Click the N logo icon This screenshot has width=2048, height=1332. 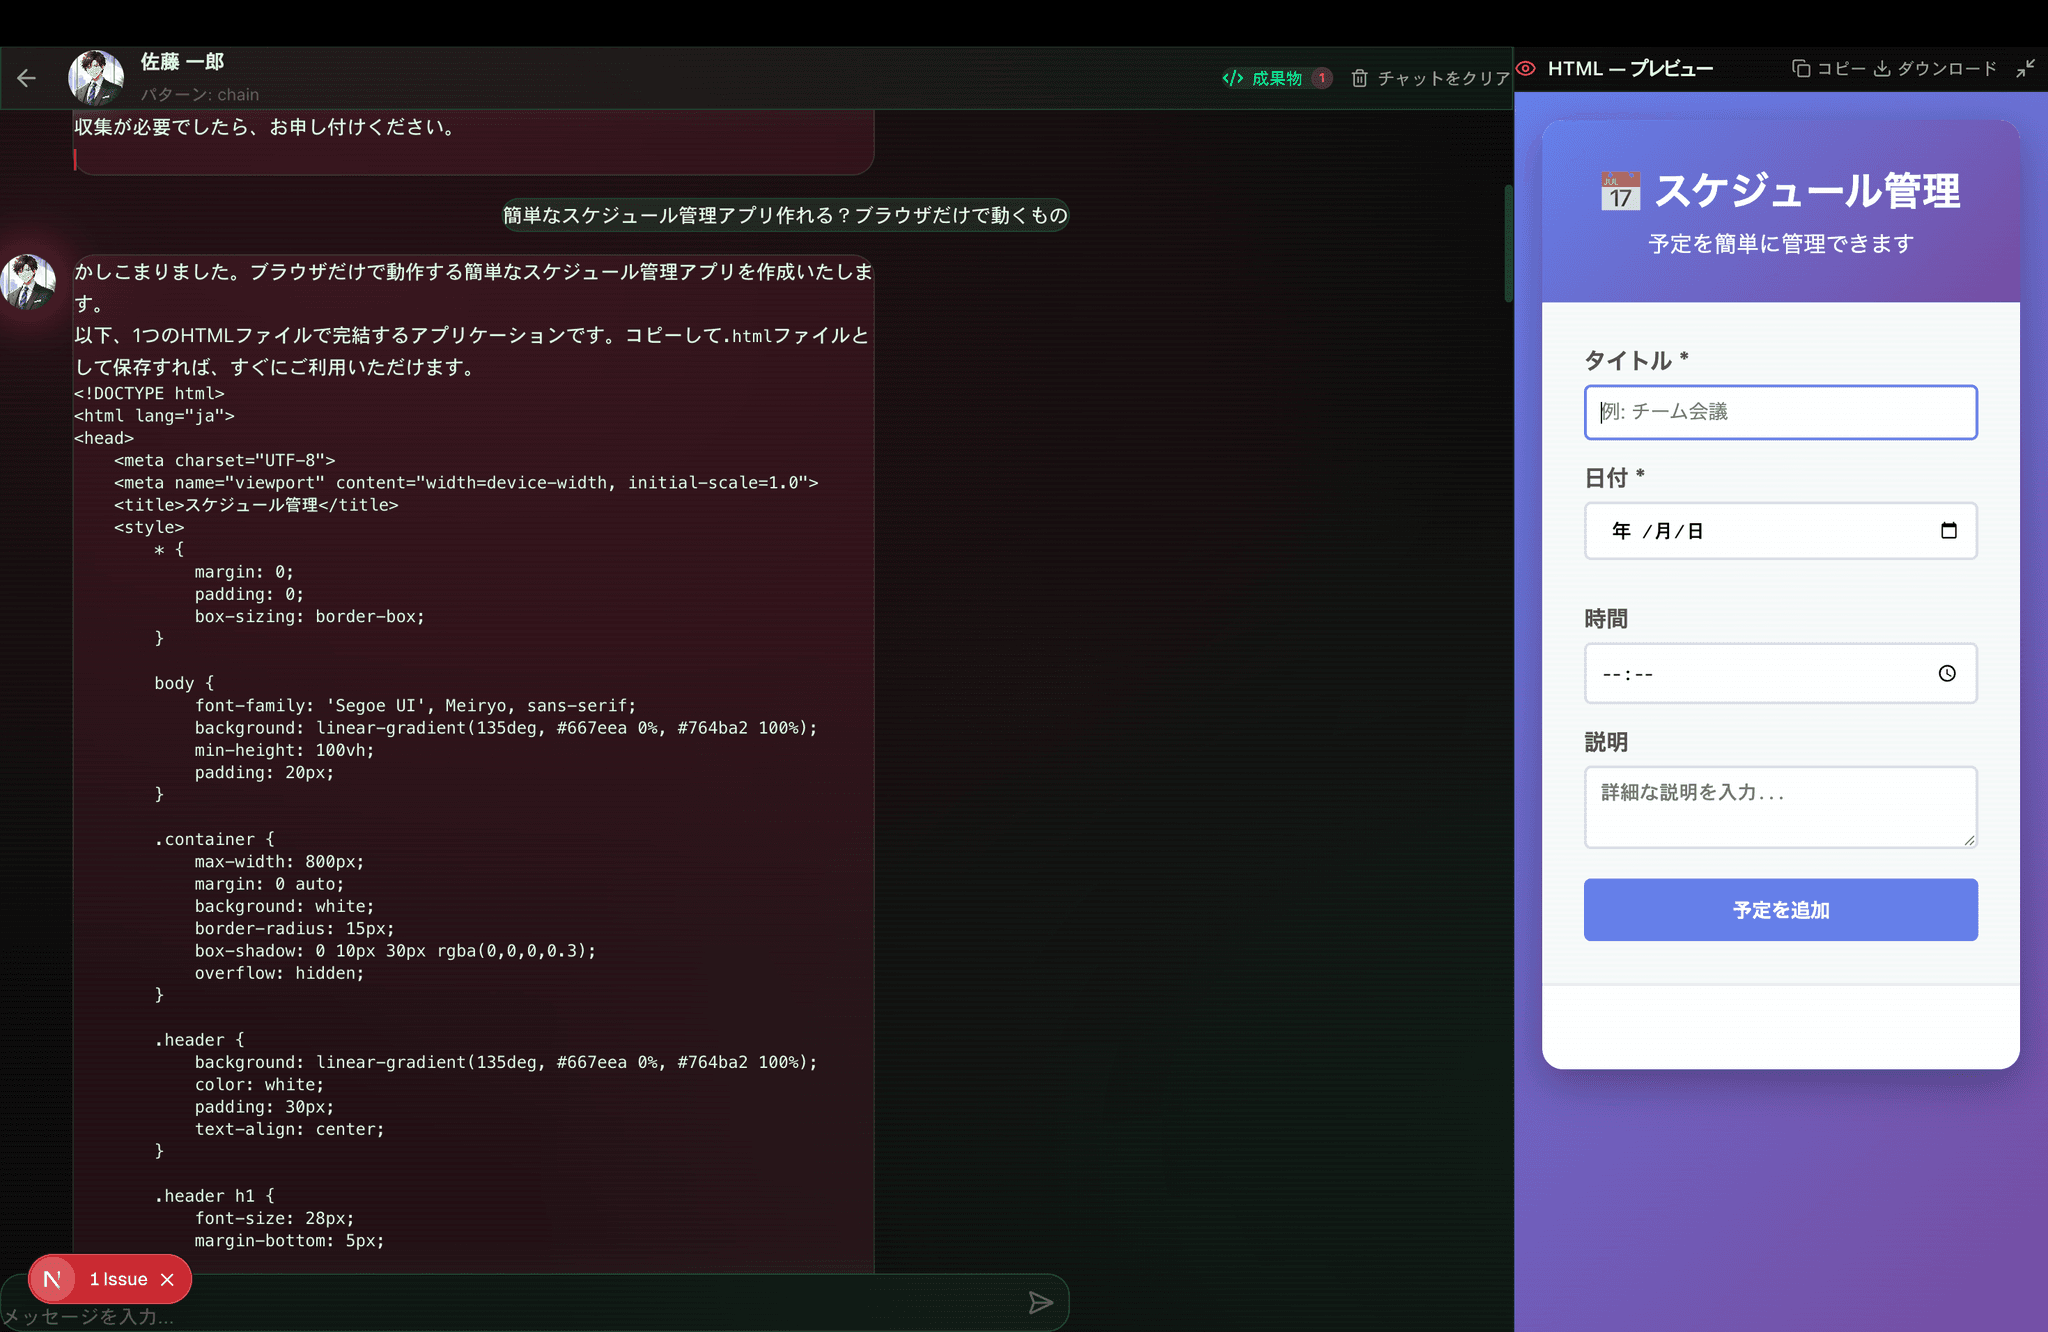coord(53,1280)
